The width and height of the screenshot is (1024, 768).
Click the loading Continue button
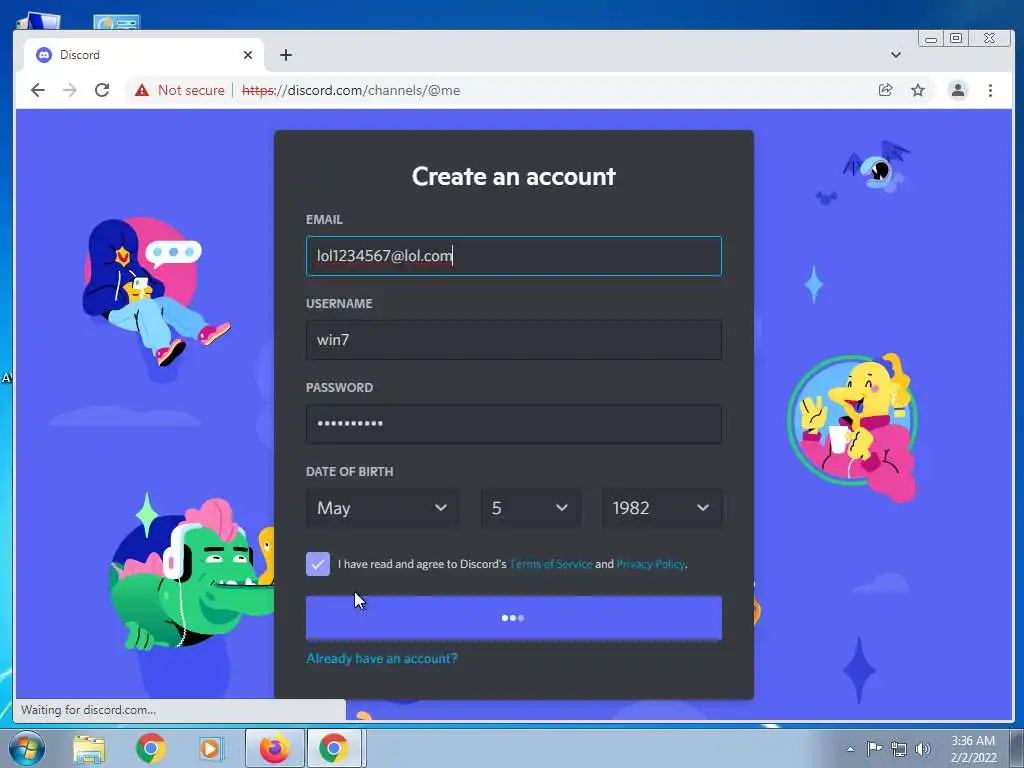514,618
